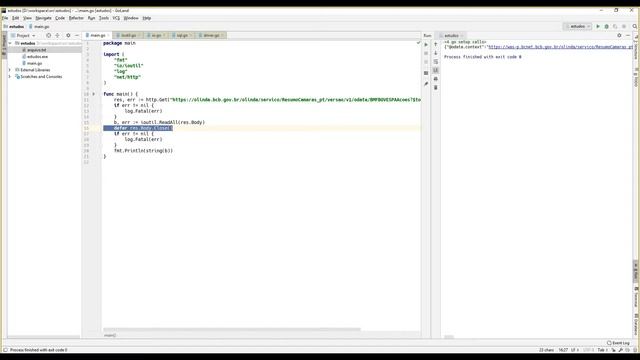This screenshot has height=360, width=640.
Task: Expand the External Libraries node
Action: pos(10,70)
